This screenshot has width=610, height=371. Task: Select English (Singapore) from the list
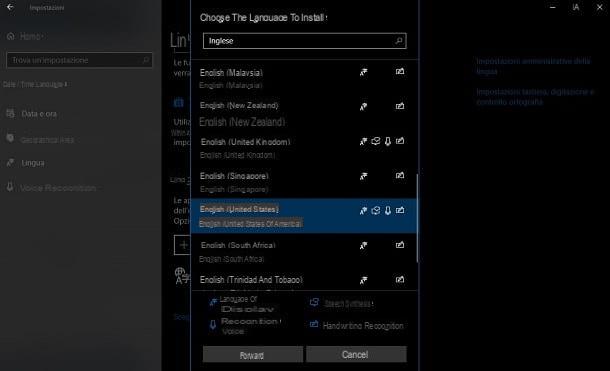pyautogui.click(x=303, y=182)
